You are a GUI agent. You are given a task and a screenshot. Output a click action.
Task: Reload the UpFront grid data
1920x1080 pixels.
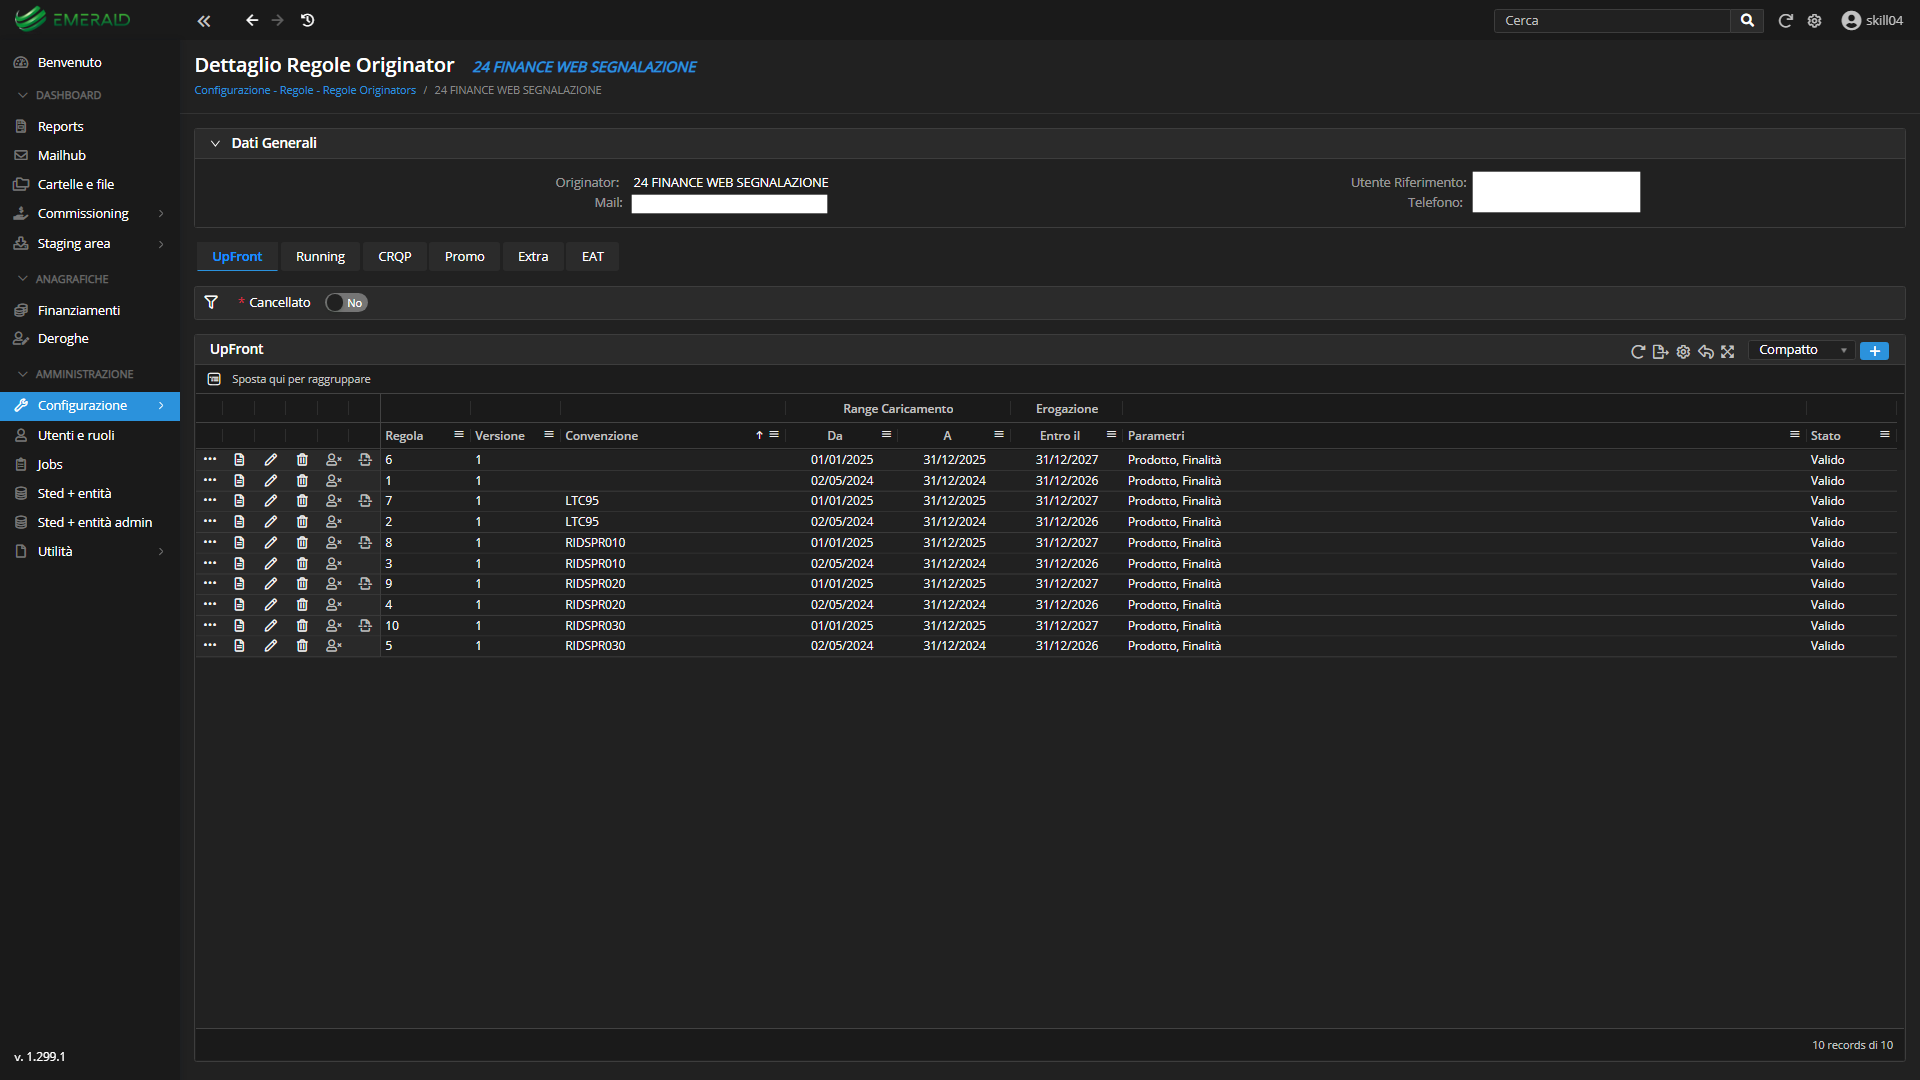pyautogui.click(x=1638, y=351)
